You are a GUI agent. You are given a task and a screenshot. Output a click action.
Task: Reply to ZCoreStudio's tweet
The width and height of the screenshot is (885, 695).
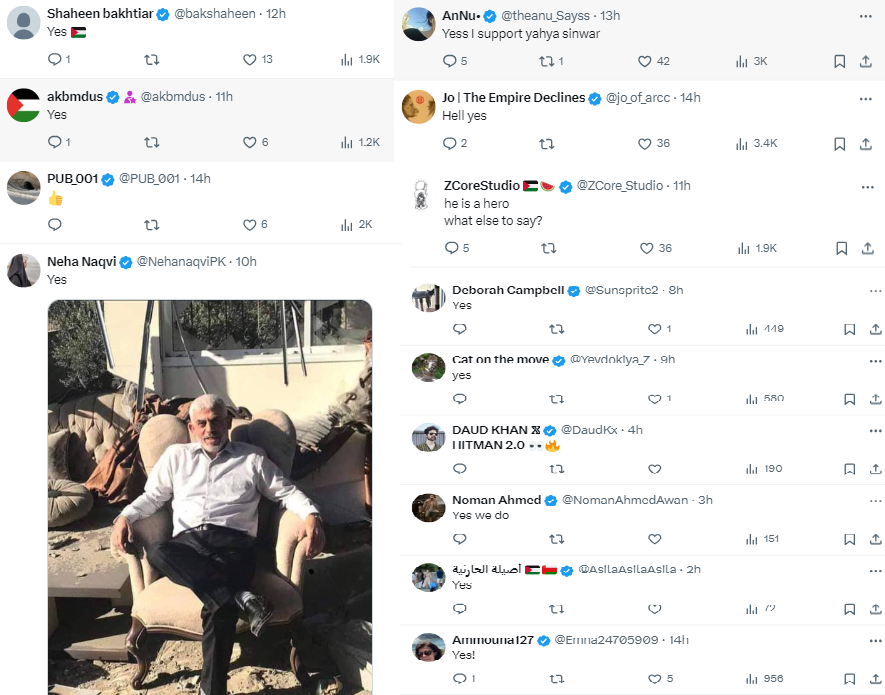point(451,248)
